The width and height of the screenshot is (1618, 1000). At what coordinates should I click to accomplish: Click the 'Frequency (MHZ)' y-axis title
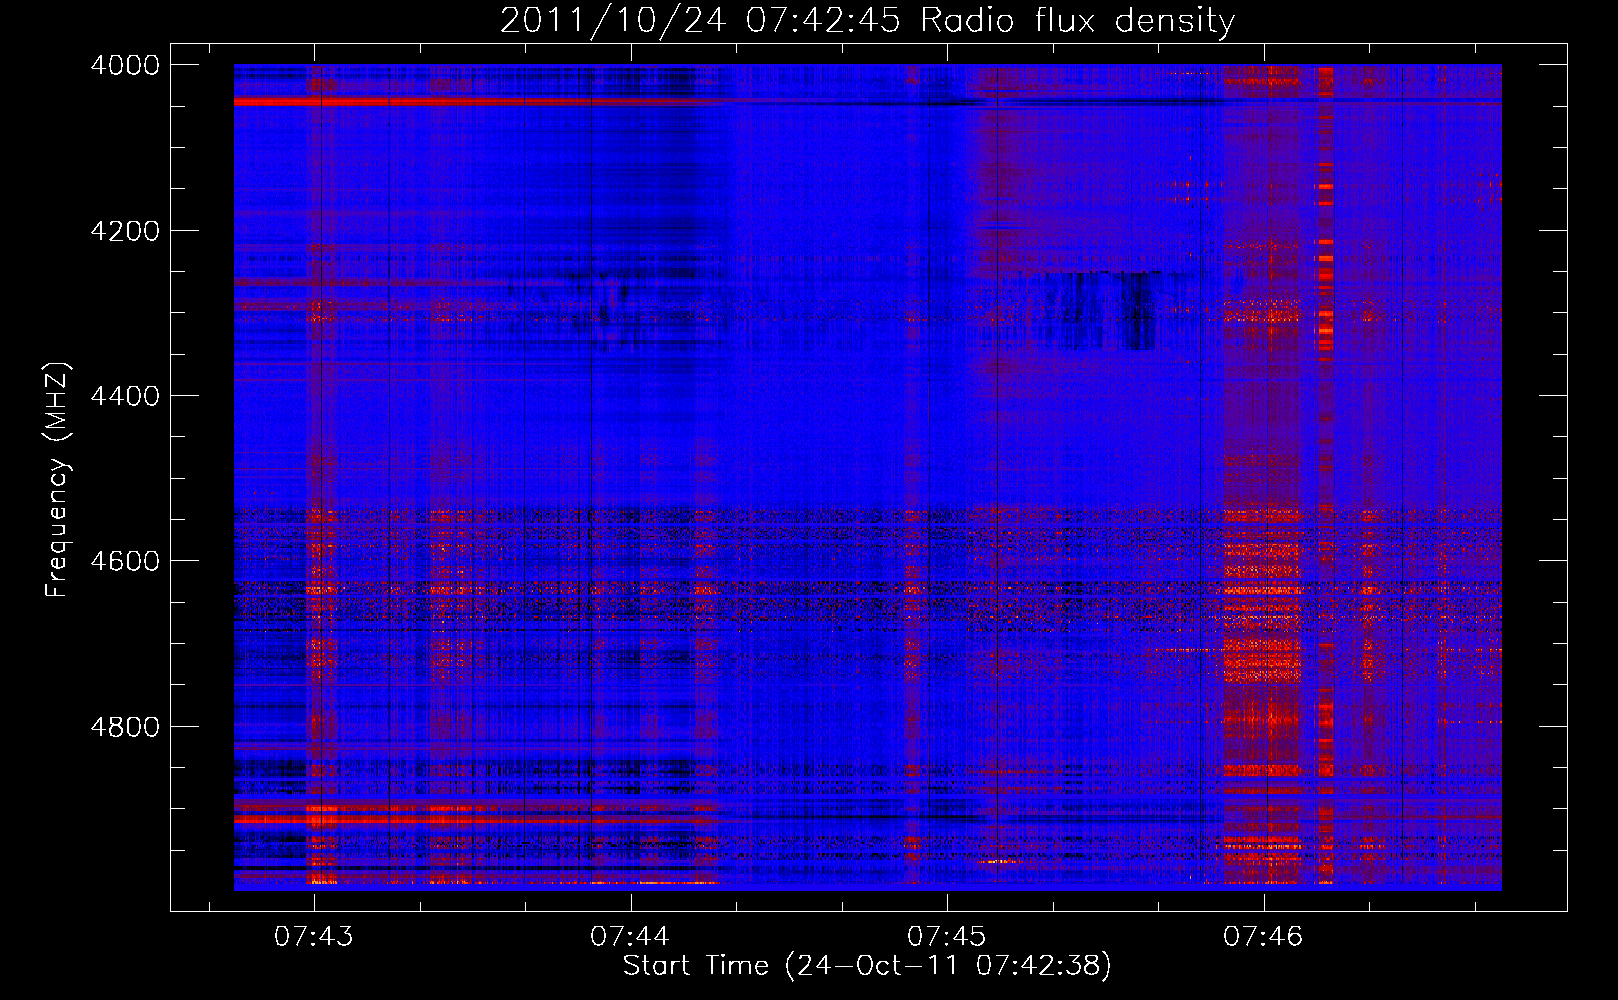coord(58,480)
